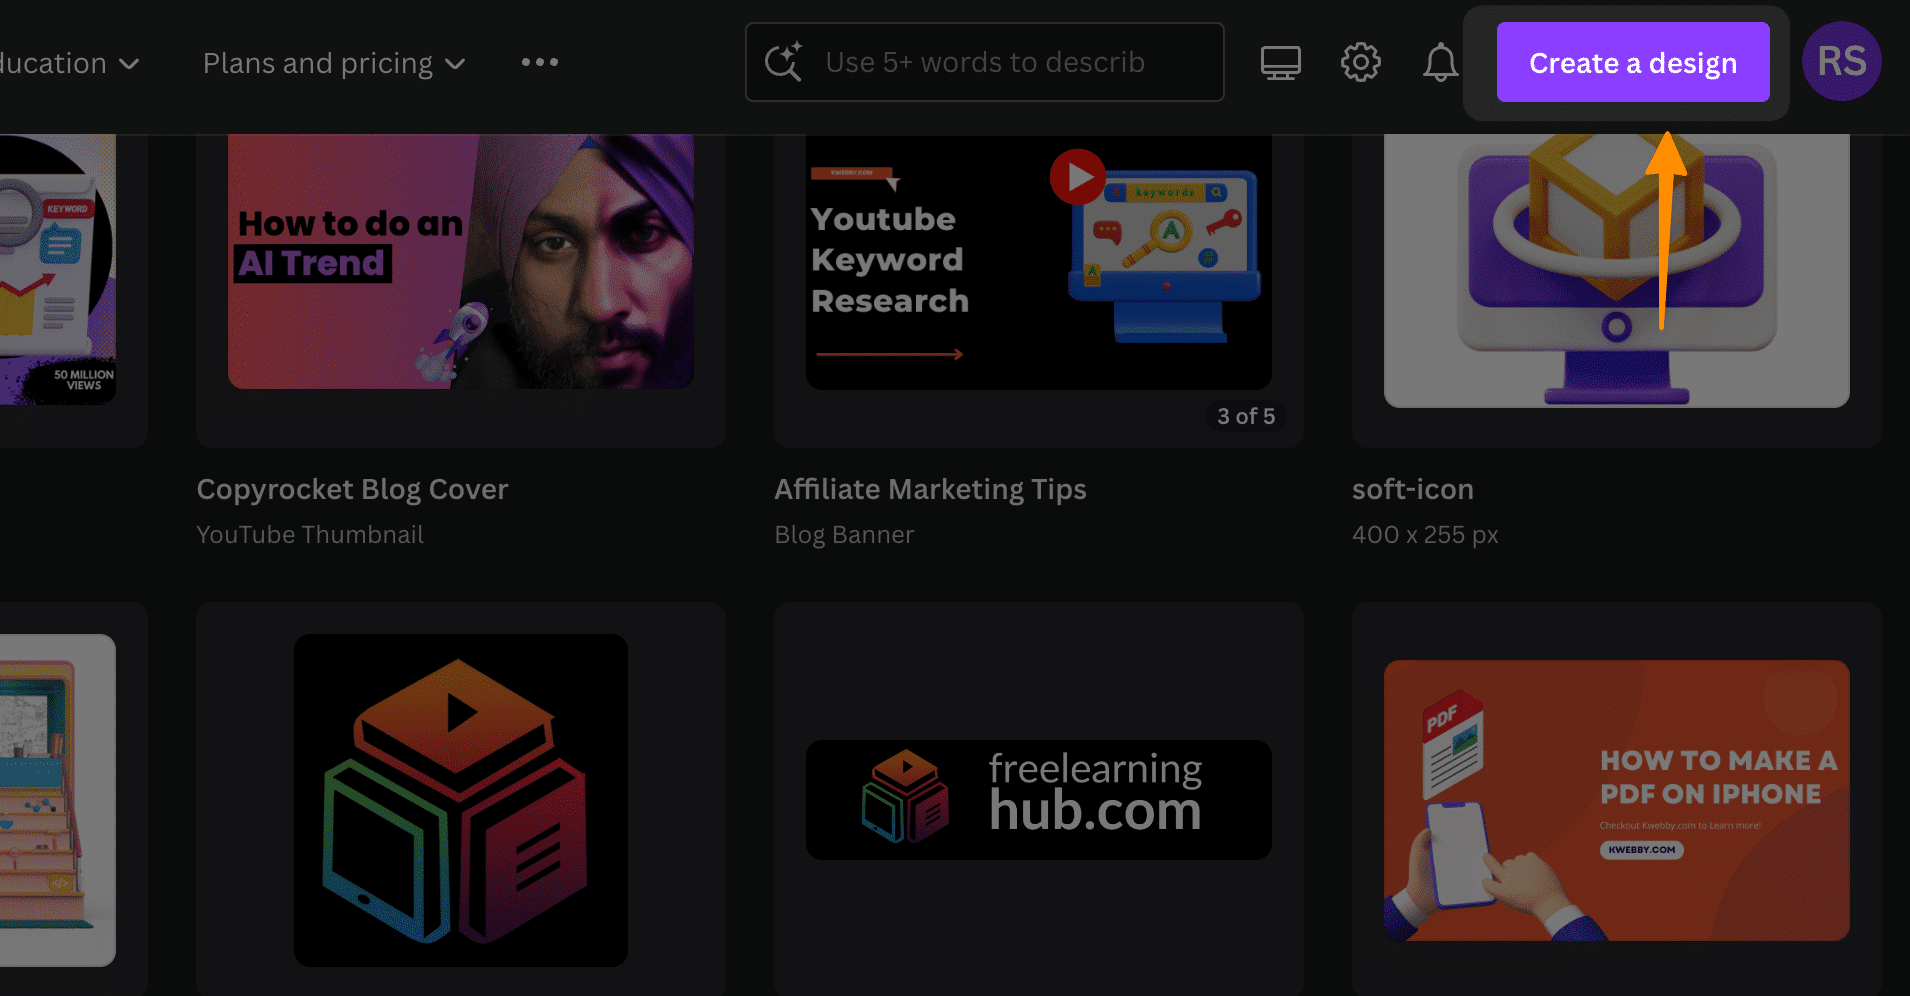Open the three-dots more menu in navbar

(x=540, y=62)
